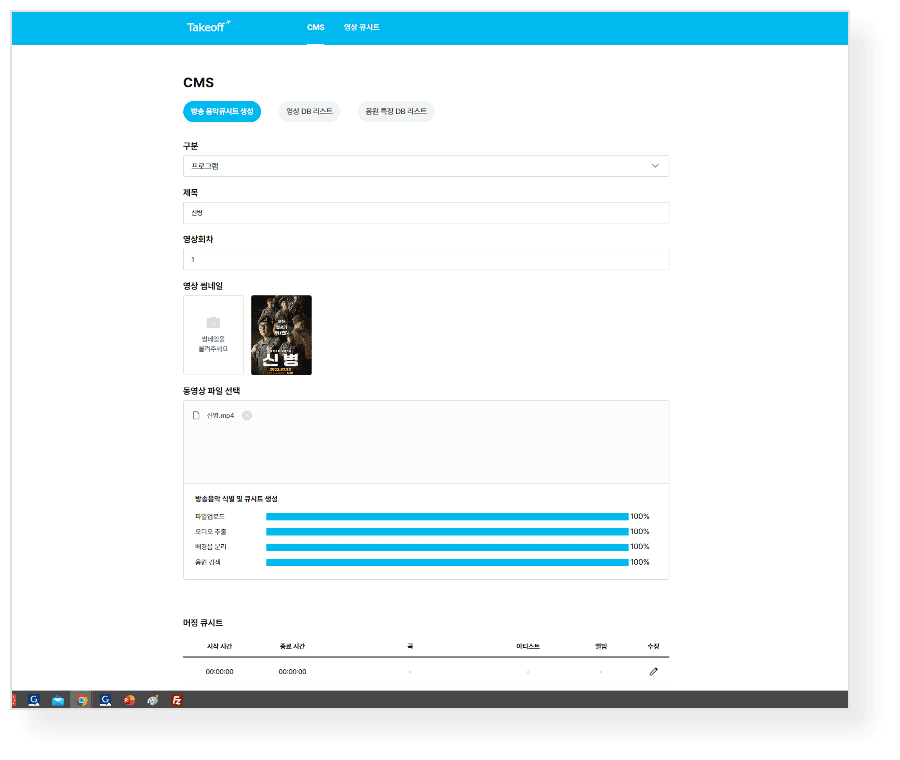
Task: Expand the 구분 dropdown chevron
Action: coord(655,166)
